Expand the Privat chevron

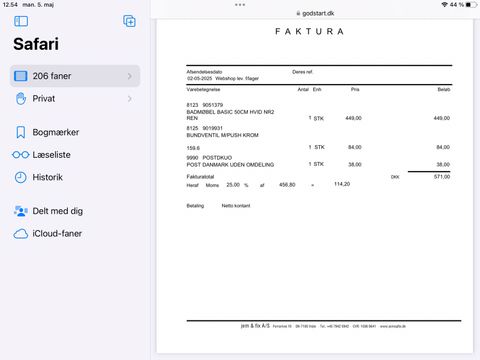pyautogui.click(x=130, y=99)
